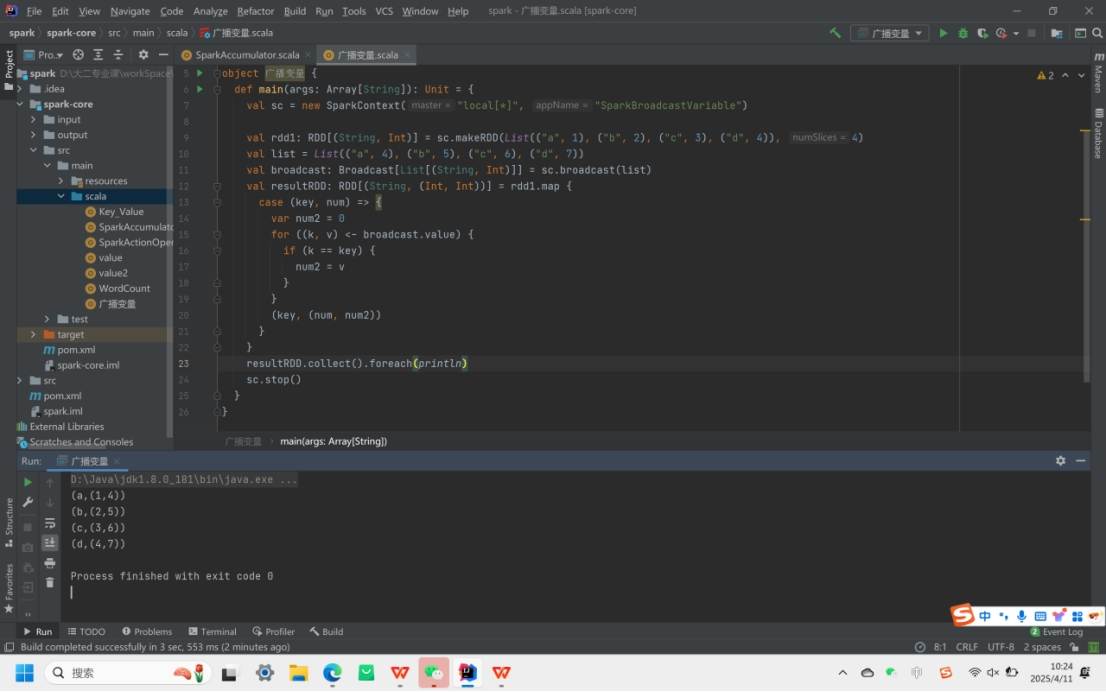The height and width of the screenshot is (692, 1106).
Task: Hide the Run tool window
Action: click(1081, 461)
